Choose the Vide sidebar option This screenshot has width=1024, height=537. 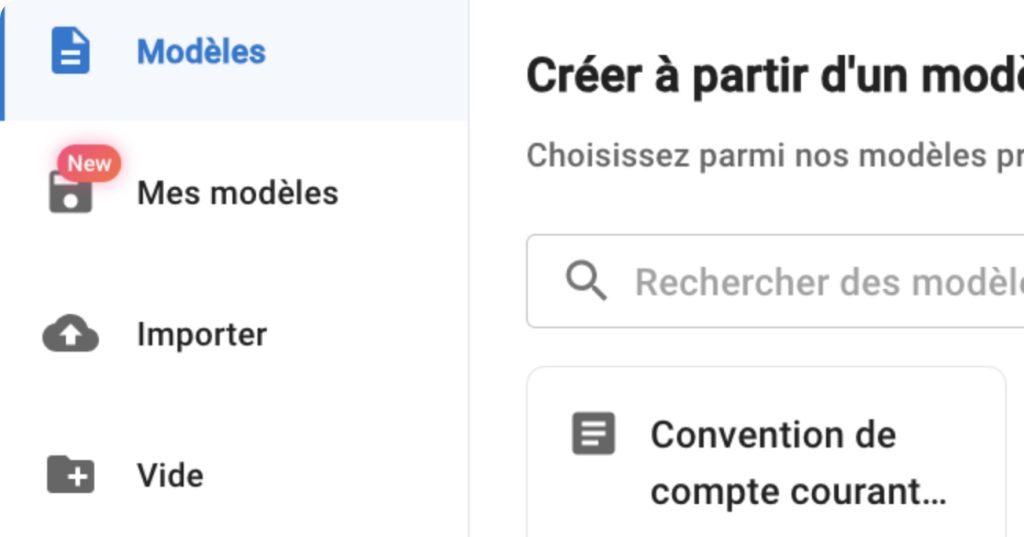click(170, 475)
